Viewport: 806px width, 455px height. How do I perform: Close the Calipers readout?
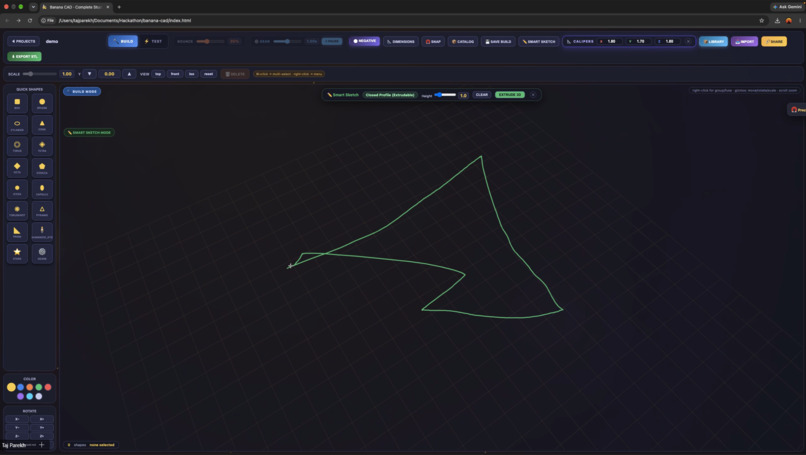688,41
